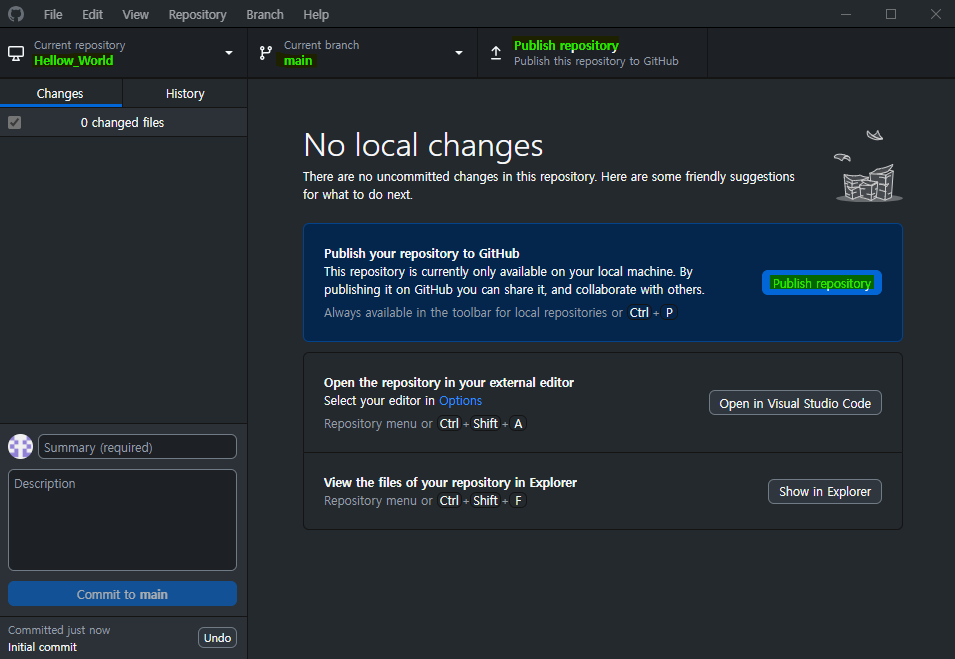Click the Commit to main button

tap(122, 594)
